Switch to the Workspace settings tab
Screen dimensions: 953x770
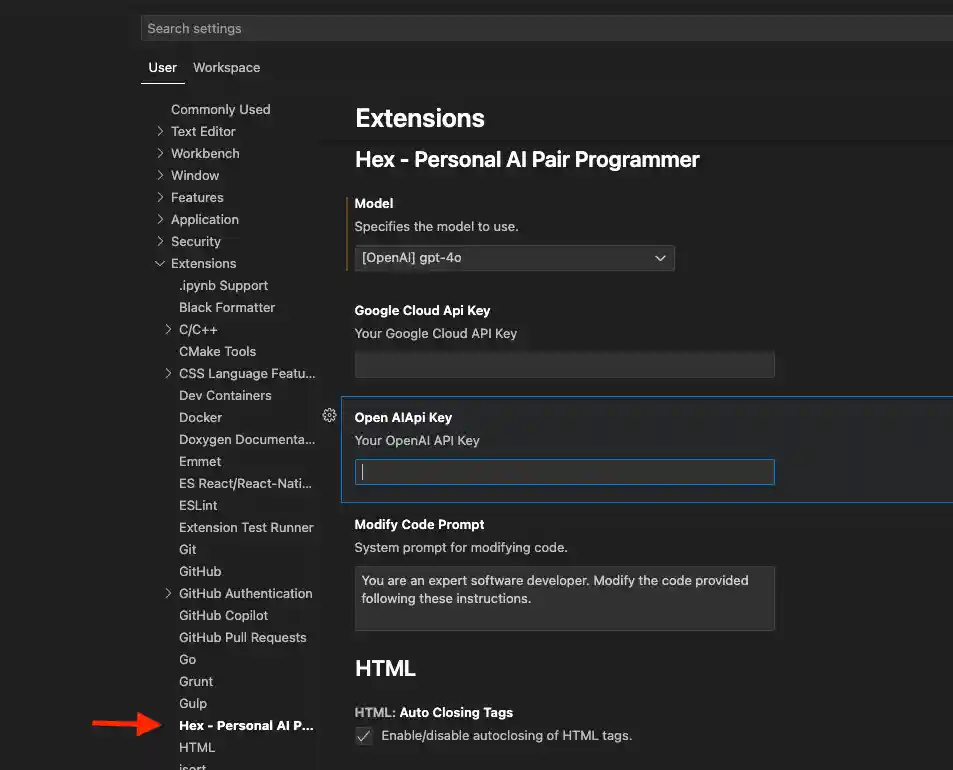pyautogui.click(x=226, y=67)
